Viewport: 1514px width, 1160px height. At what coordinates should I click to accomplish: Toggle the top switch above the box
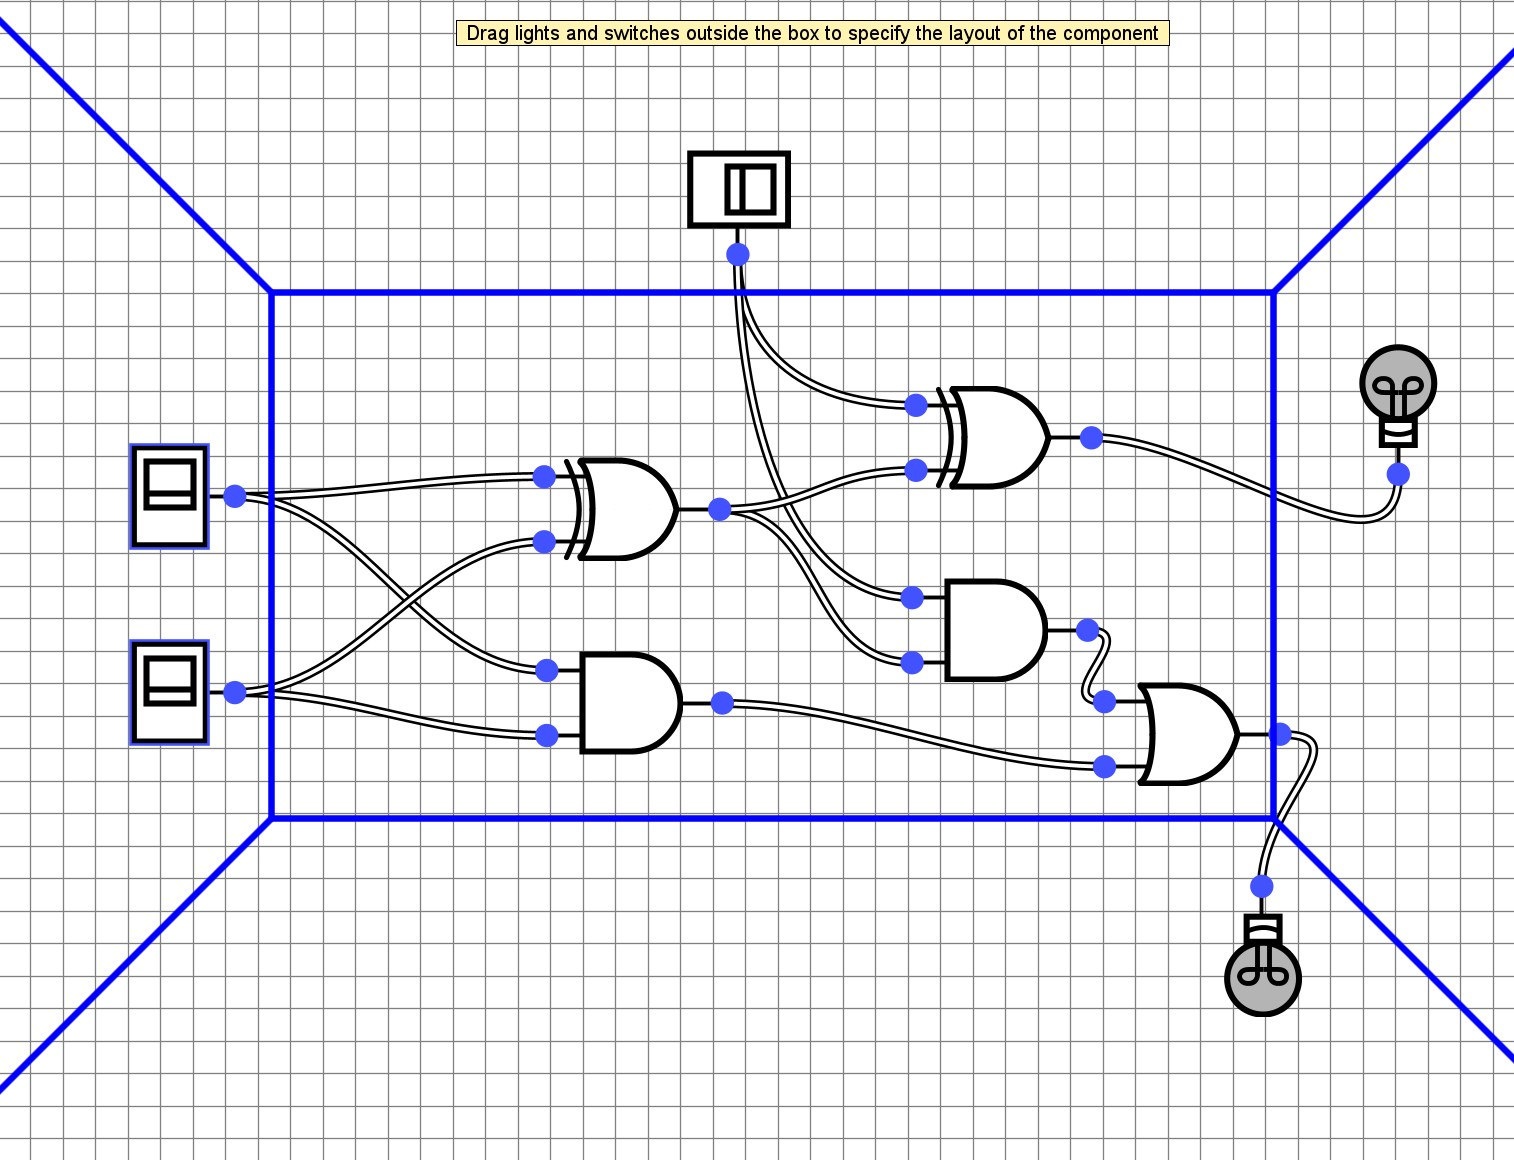tap(739, 189)
